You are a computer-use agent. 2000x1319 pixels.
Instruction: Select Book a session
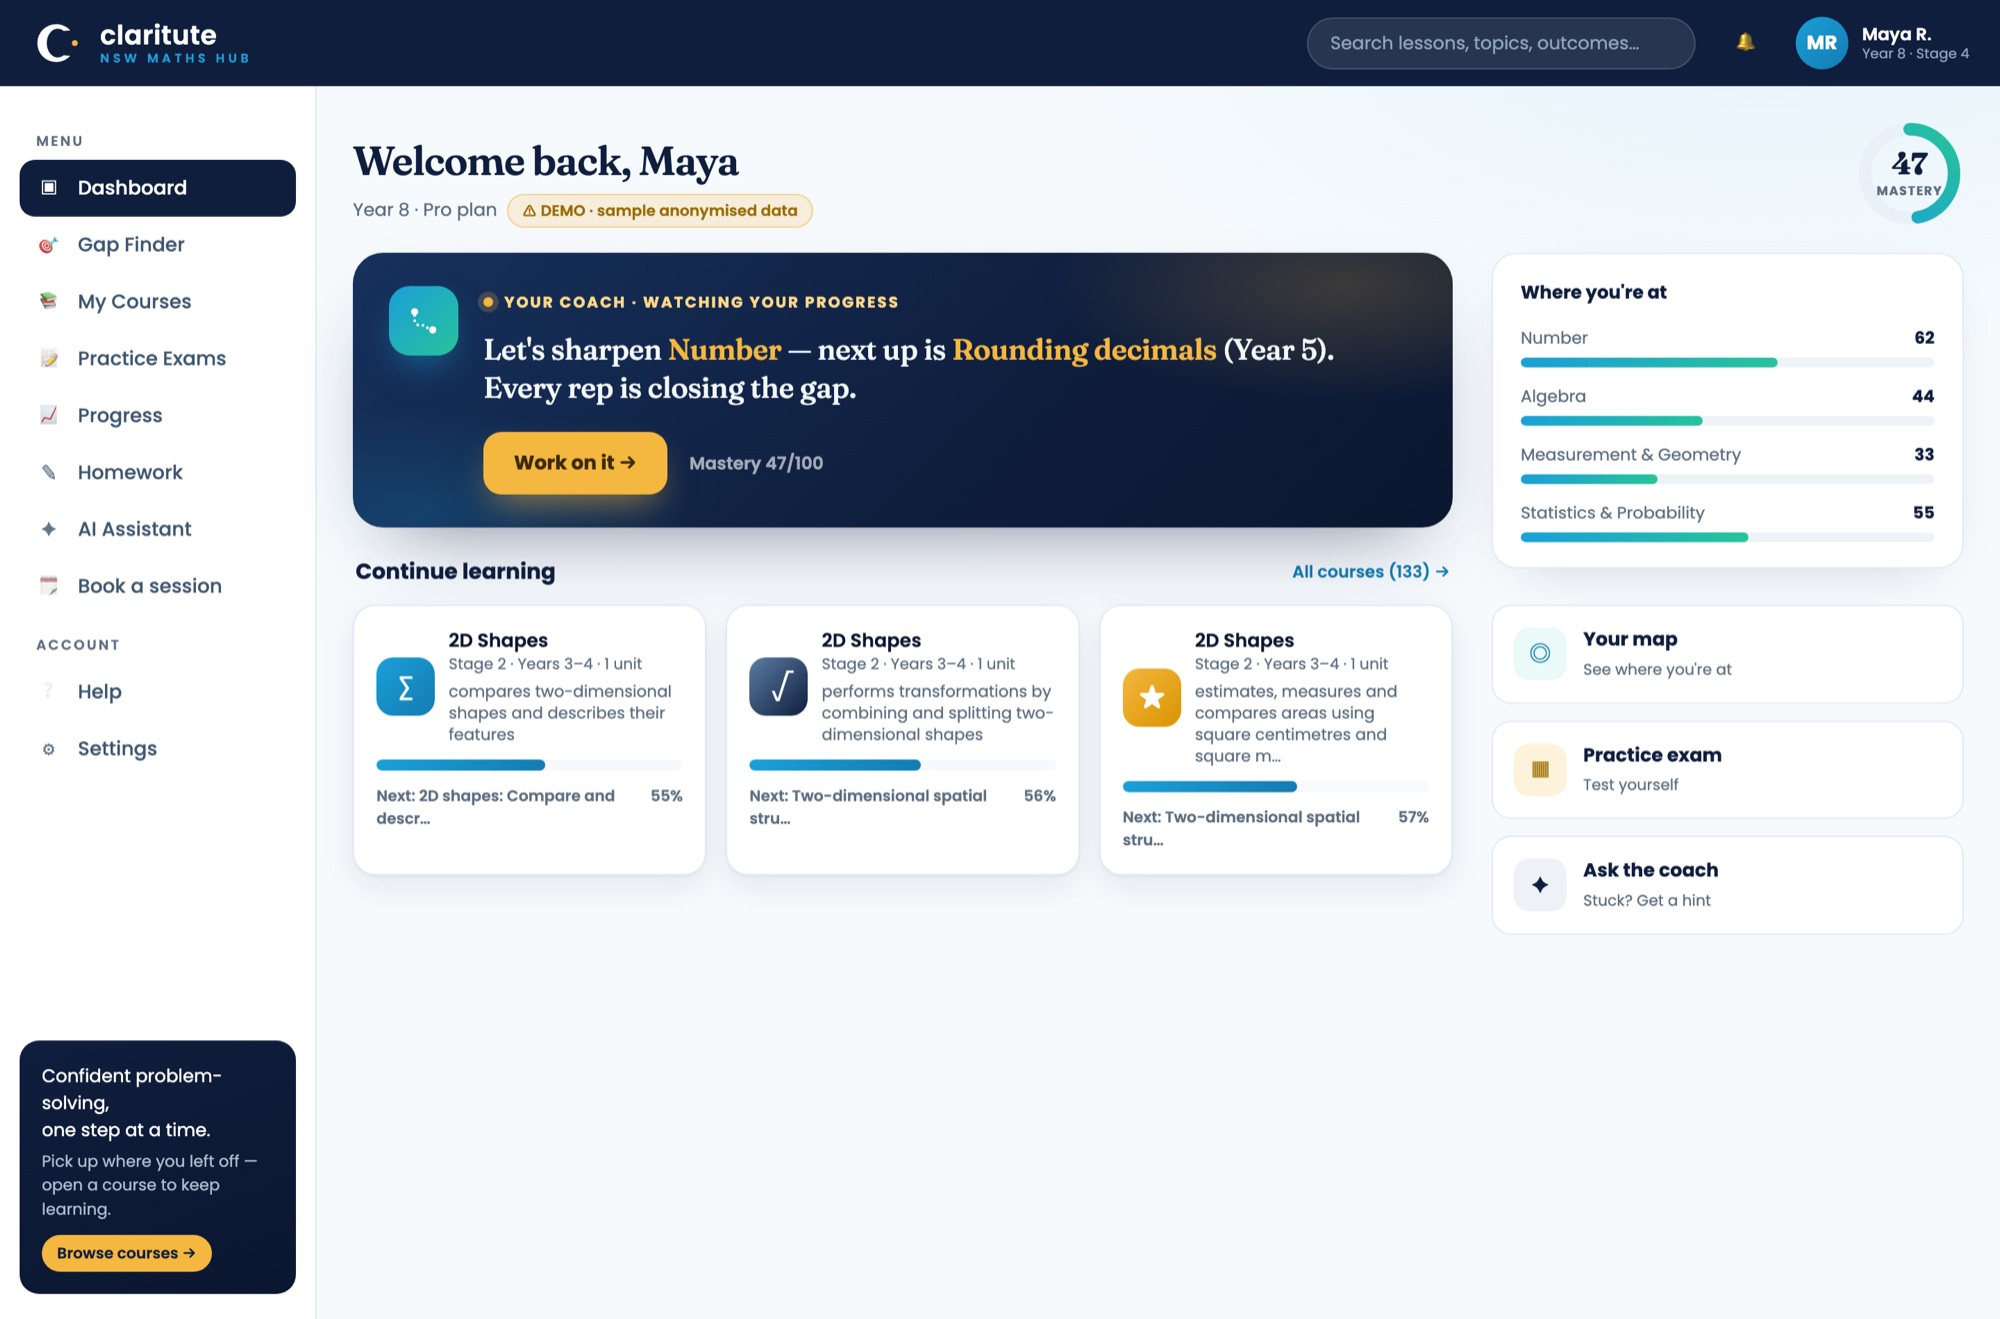coord(157,586)
